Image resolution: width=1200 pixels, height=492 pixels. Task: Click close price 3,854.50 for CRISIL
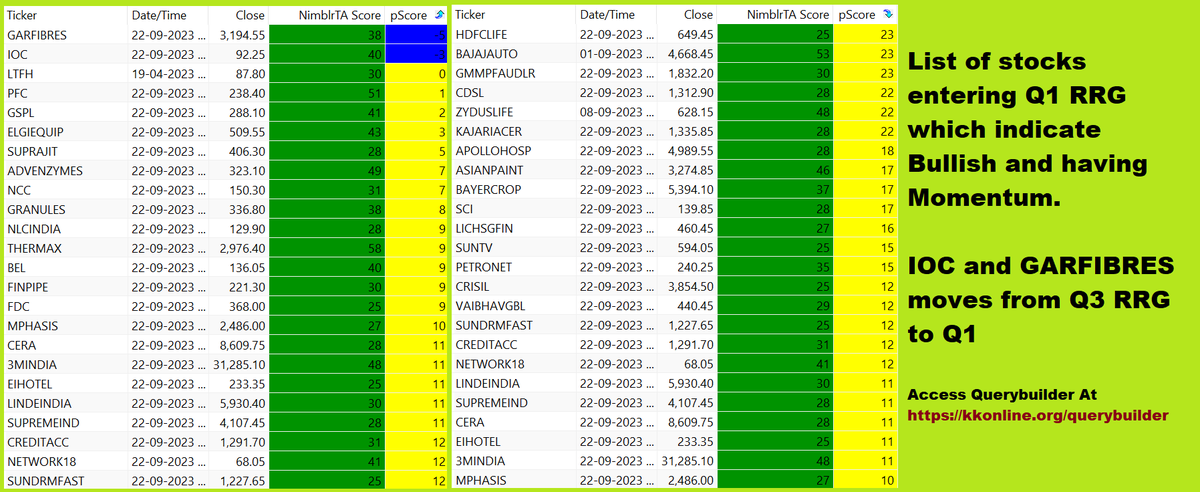pyautogui.click(x=692, y=287)
